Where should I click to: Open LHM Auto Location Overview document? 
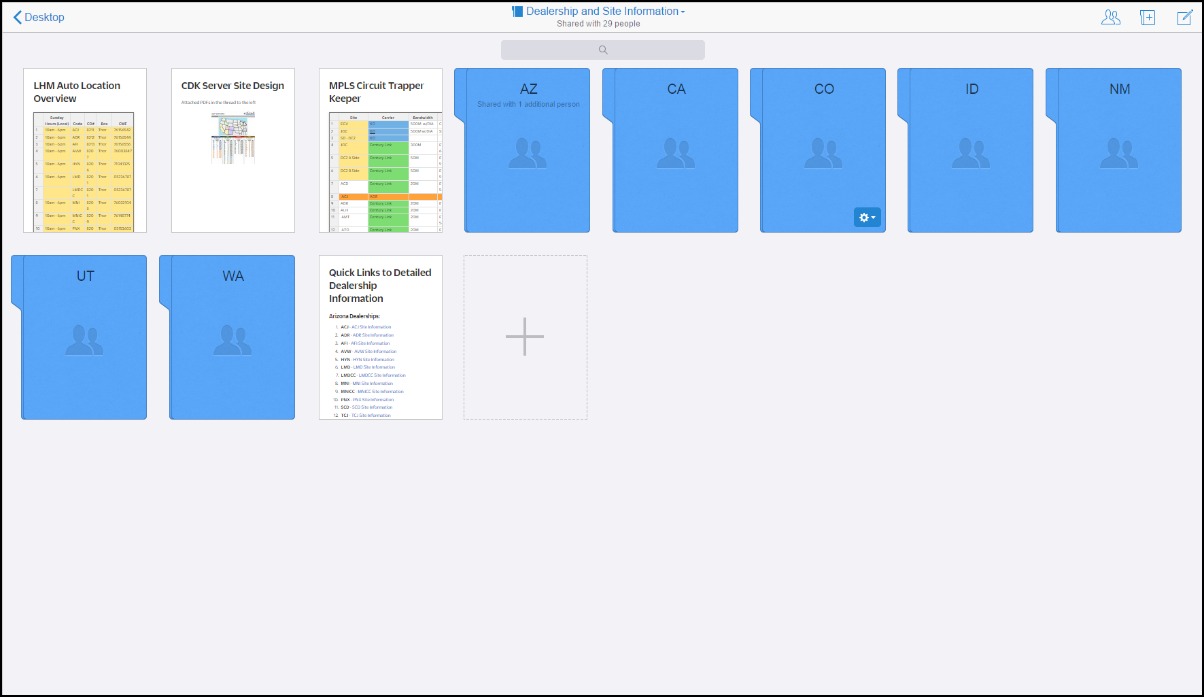pos(85,150)
